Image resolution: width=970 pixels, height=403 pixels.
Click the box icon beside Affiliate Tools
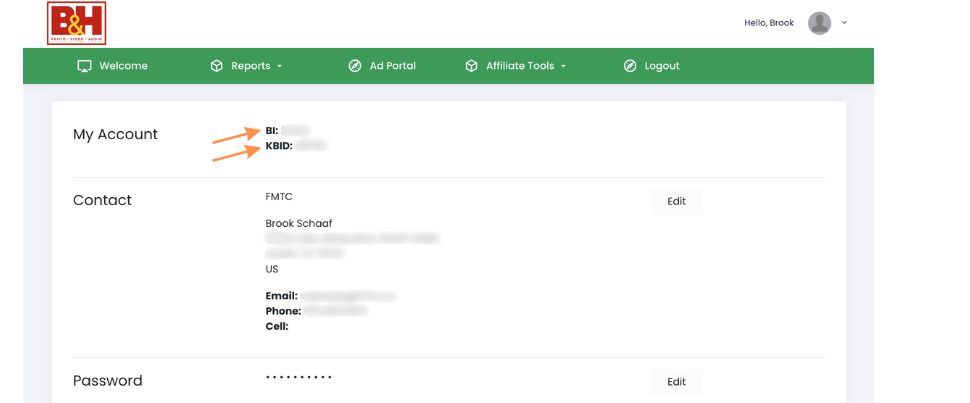coord(471,66)
